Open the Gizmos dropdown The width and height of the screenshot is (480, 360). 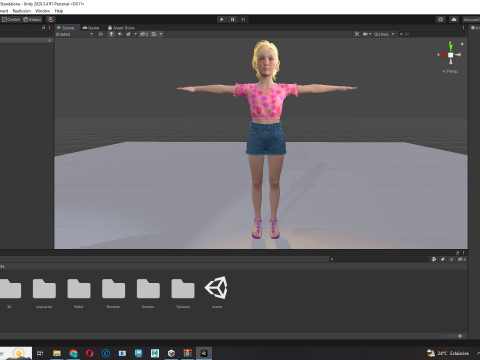click(x=384, y=34)
